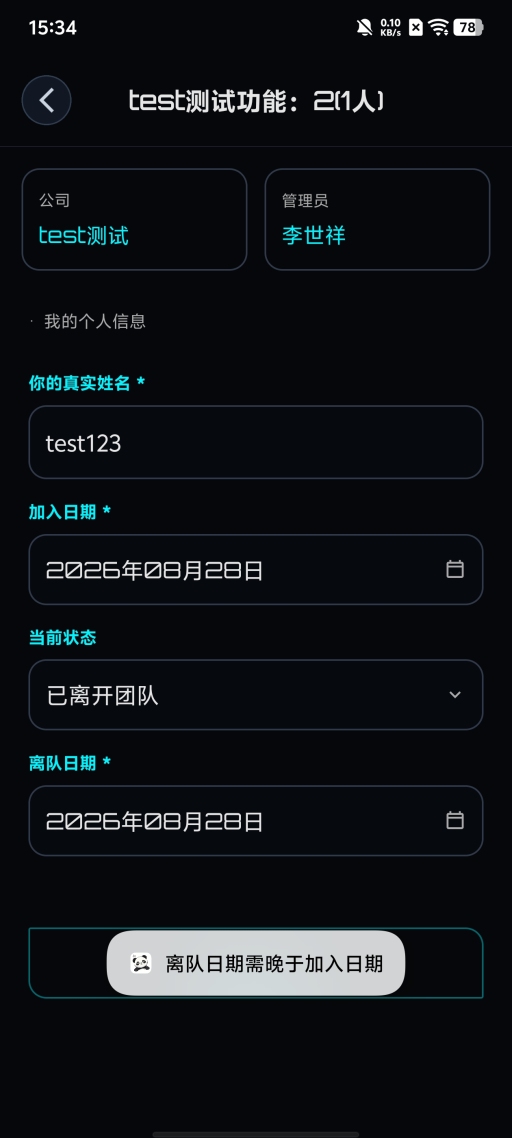Select the 加入日期 date field
Image resolution: width=512 pixels, height=1138 pixels.
(x=256, y=570)
